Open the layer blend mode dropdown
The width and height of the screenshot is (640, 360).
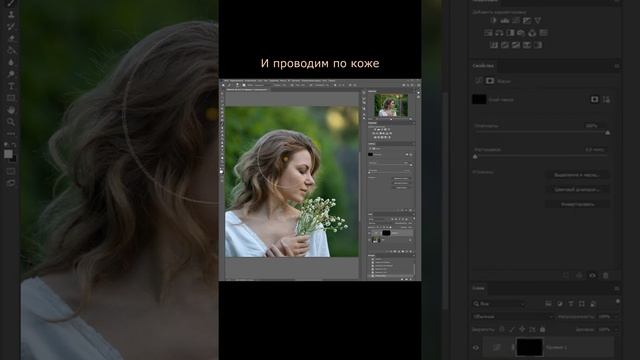coord(513,317)
